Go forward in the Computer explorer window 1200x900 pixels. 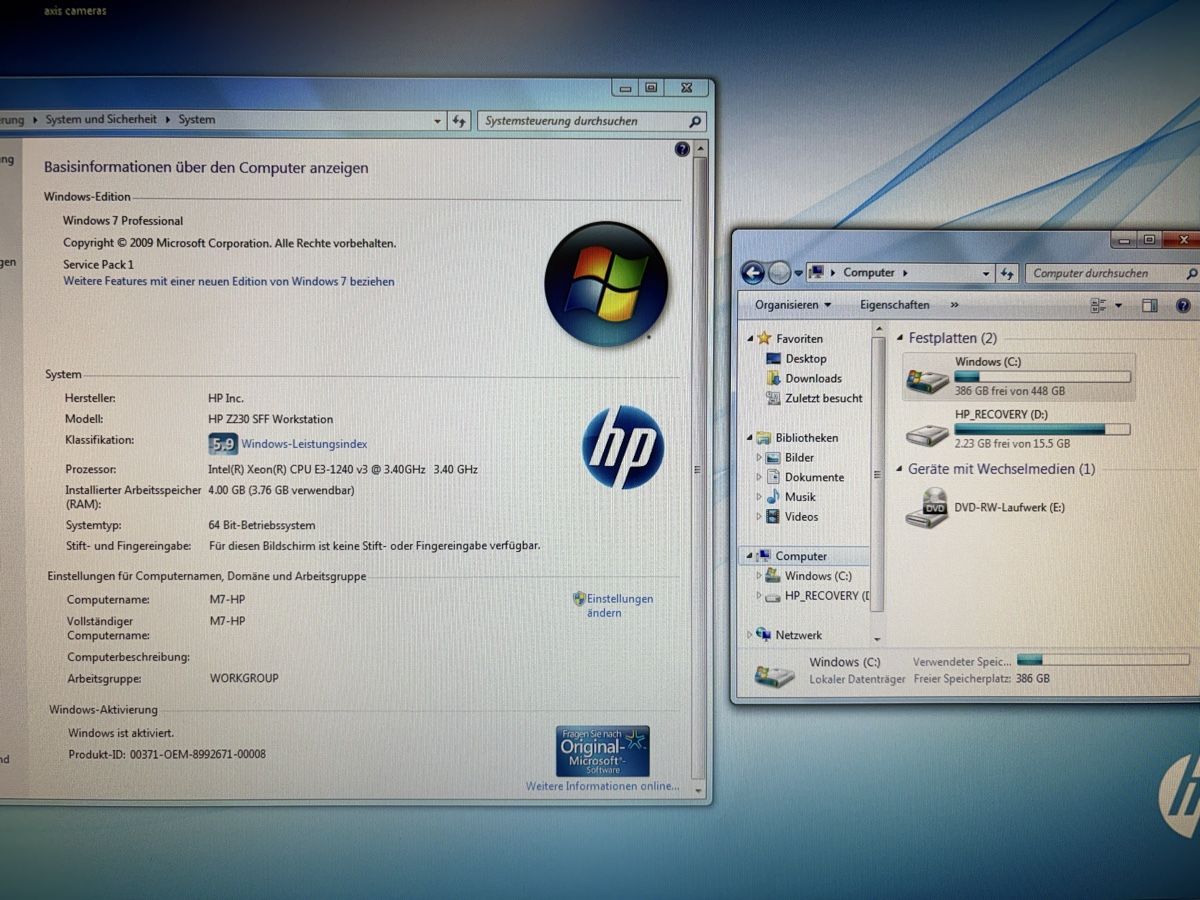[779, 272]
